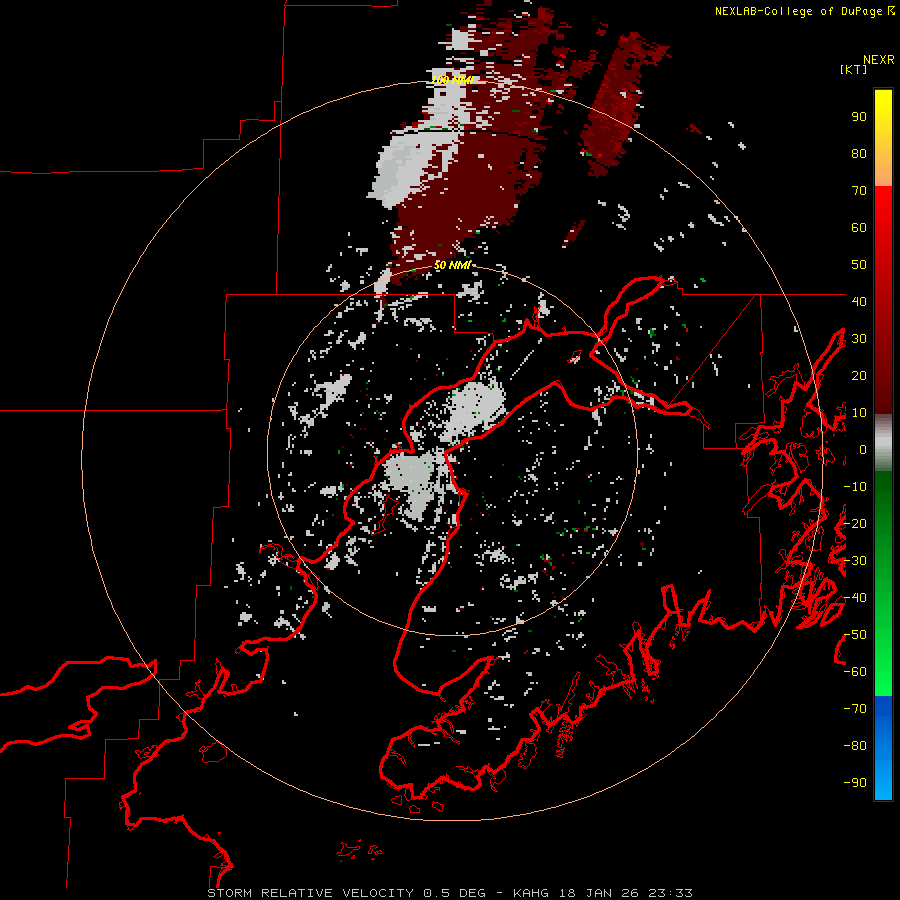The width and height of the screenshot is (900, 900).
Task: Select the -90 value on the velocity scale
Action: point(855,782)
